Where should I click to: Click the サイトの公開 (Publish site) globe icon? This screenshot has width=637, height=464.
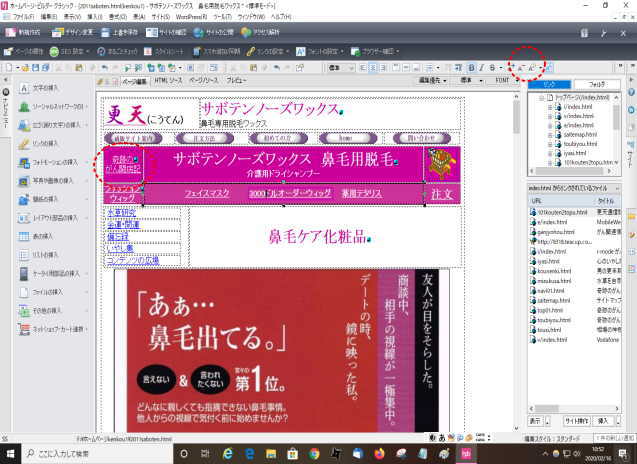(198, 33)
